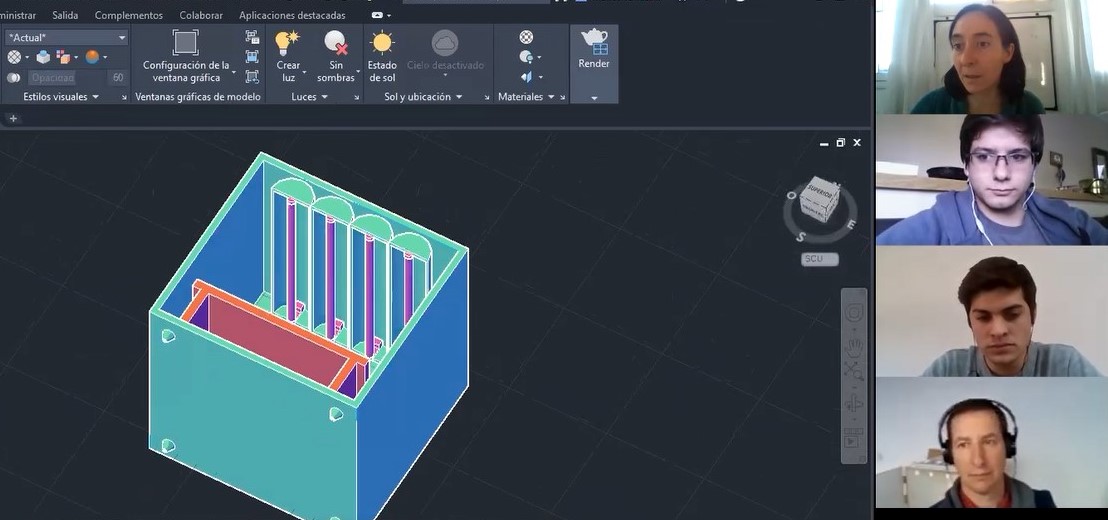Open the Complementos ribbon tab
This screenshot has width=1108, height=520.
point(129,15)
